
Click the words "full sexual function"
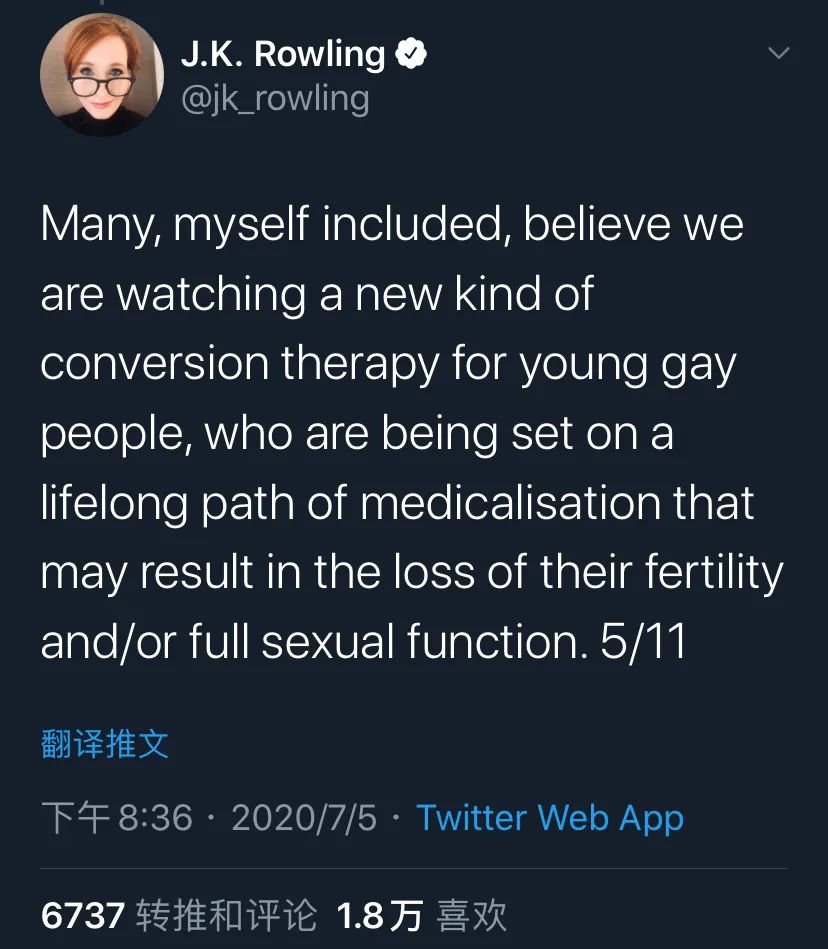pos(385,643)
